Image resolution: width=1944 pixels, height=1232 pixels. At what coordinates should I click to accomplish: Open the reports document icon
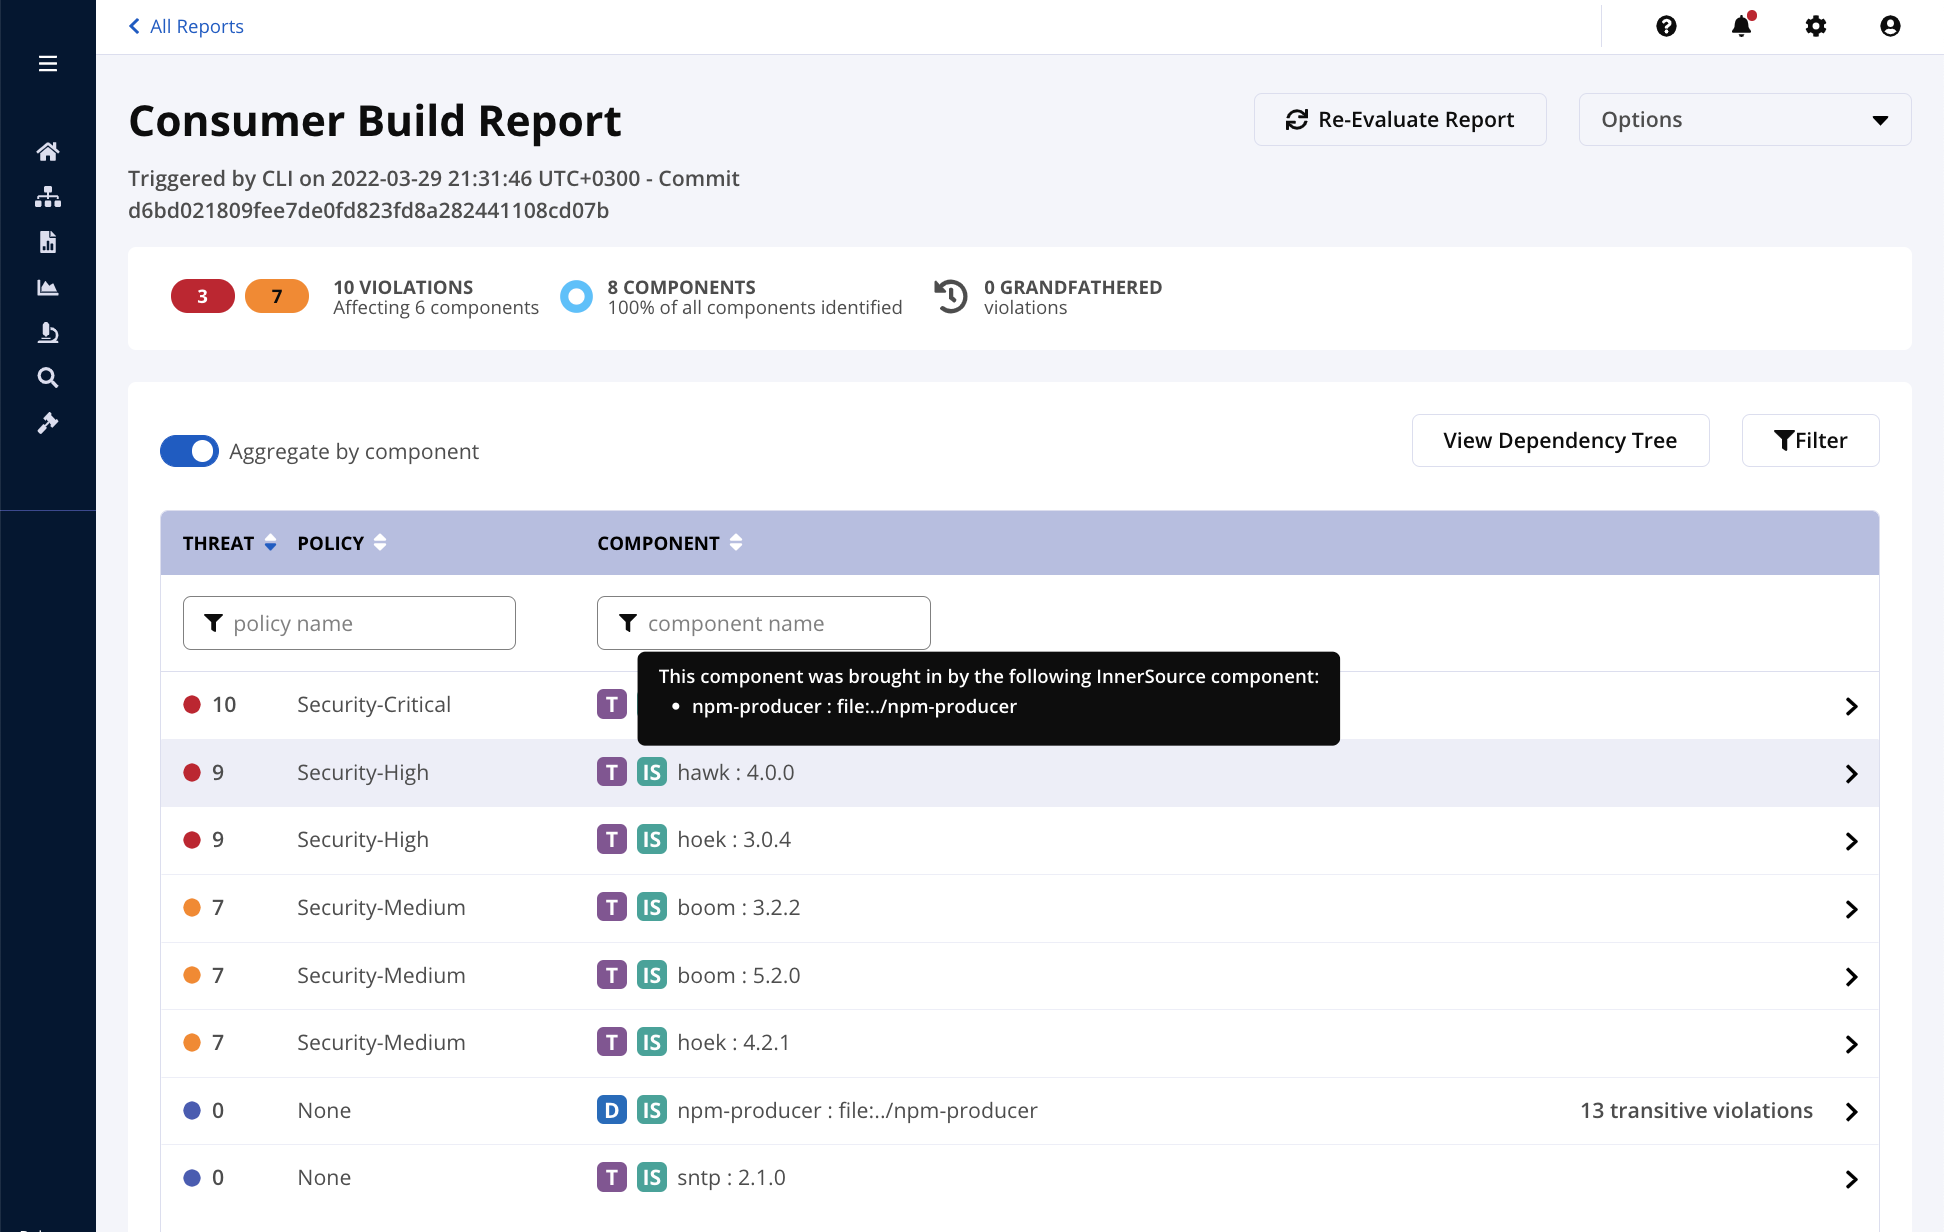[47, 242]
